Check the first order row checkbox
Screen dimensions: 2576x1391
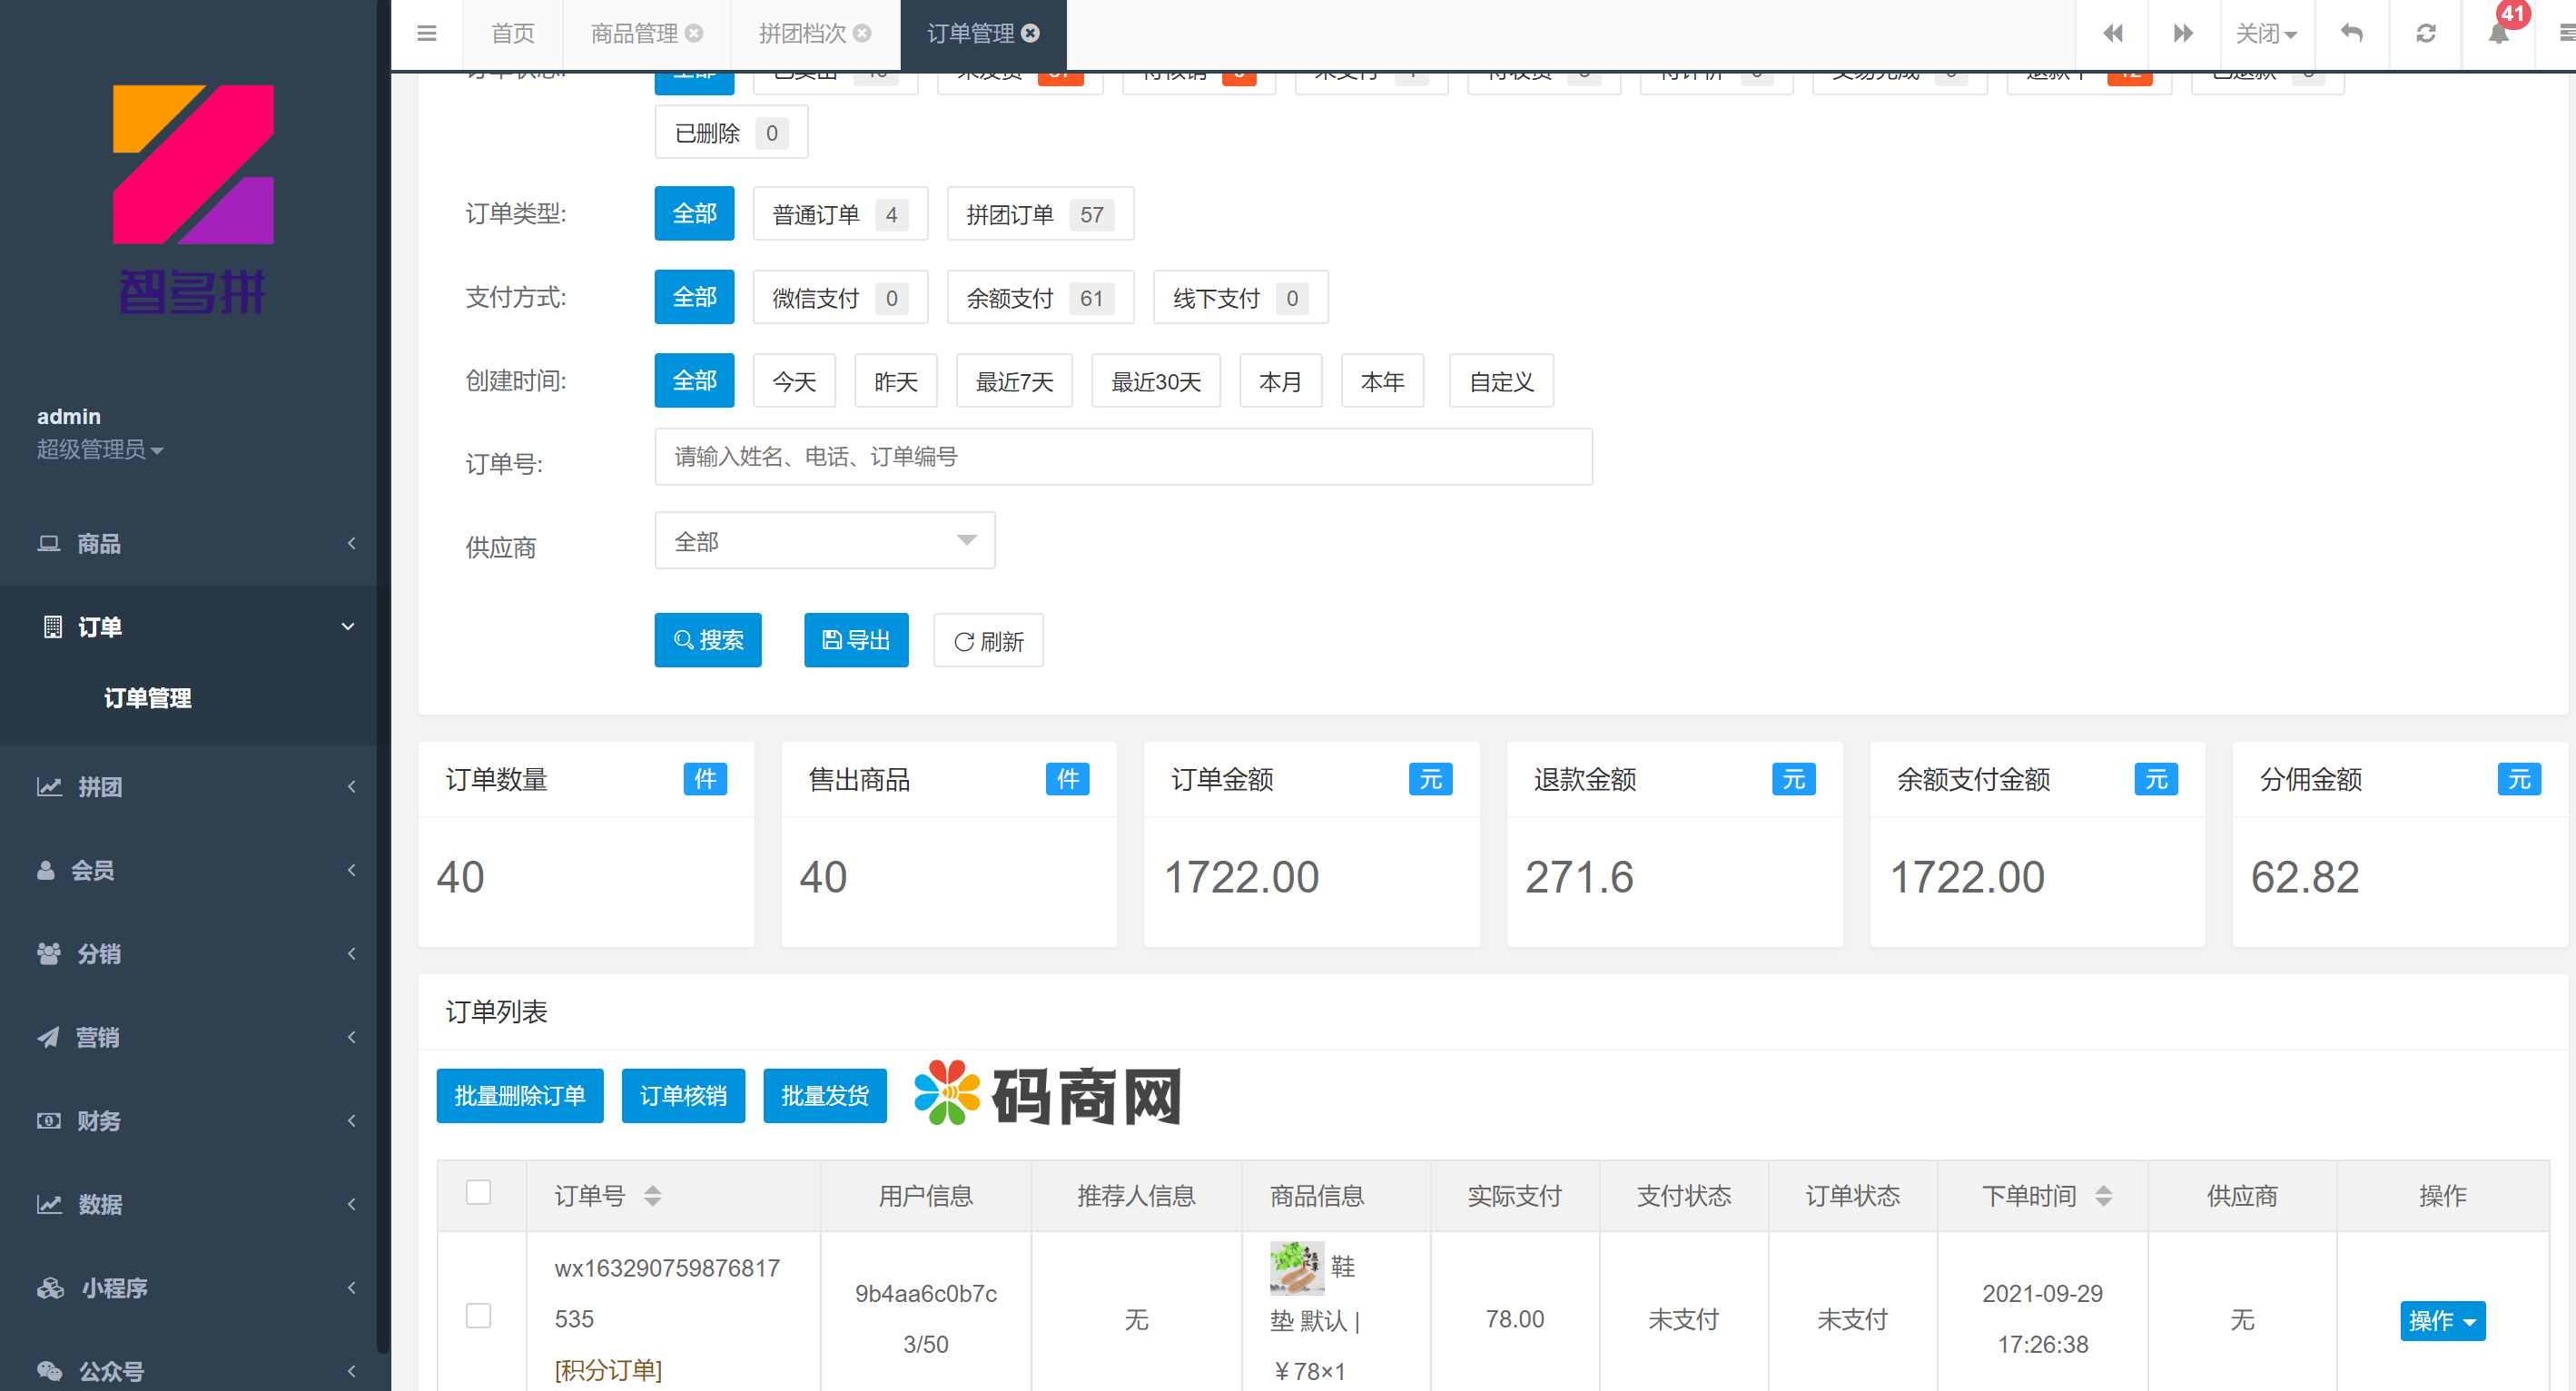[x=478, y=1315]
